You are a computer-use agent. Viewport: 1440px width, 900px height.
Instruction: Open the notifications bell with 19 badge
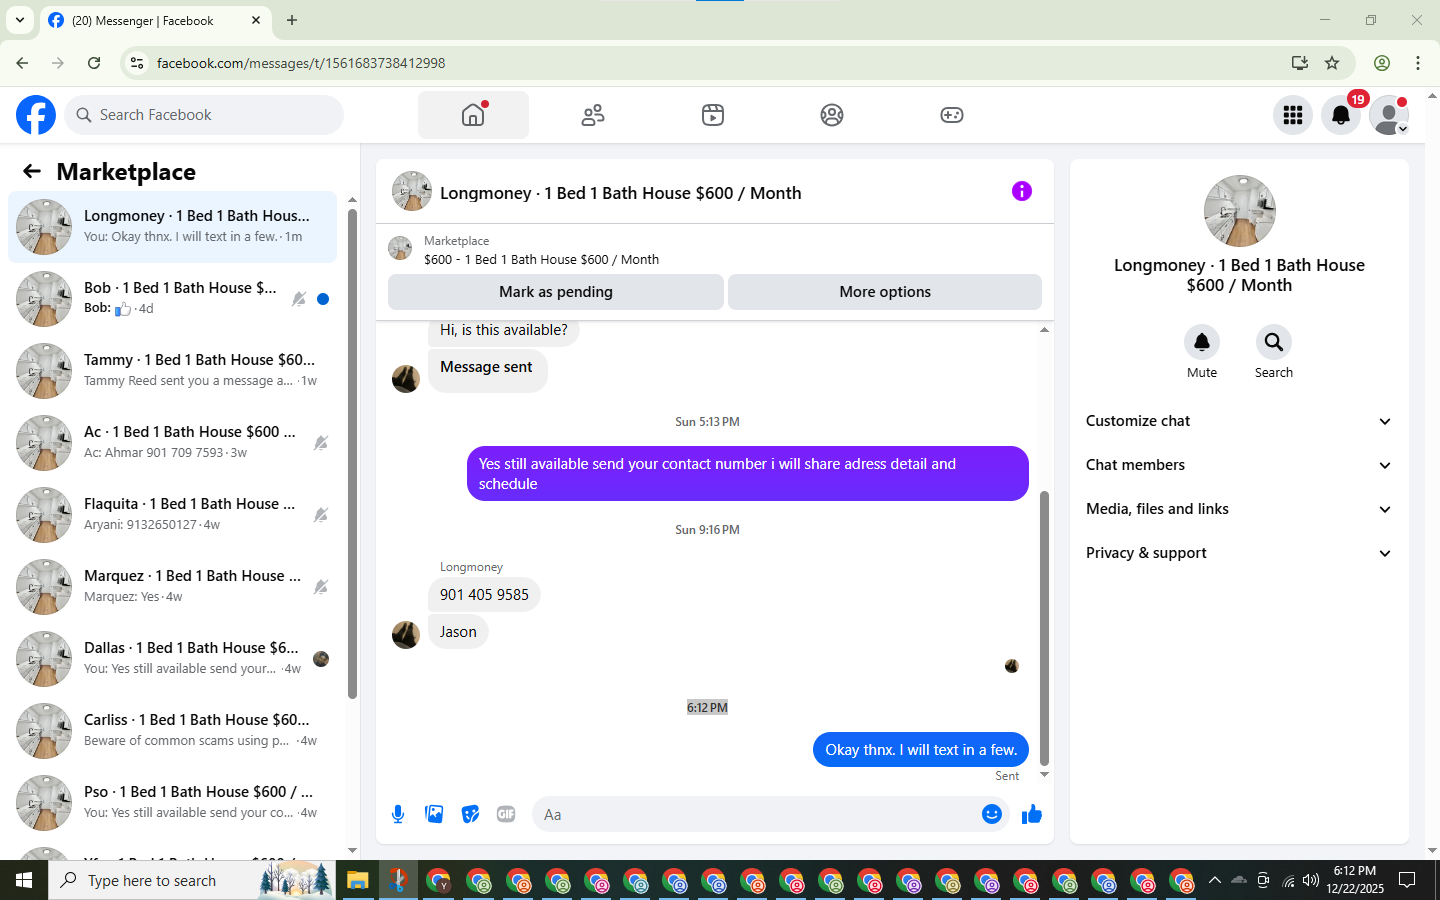coord(1341,115)
